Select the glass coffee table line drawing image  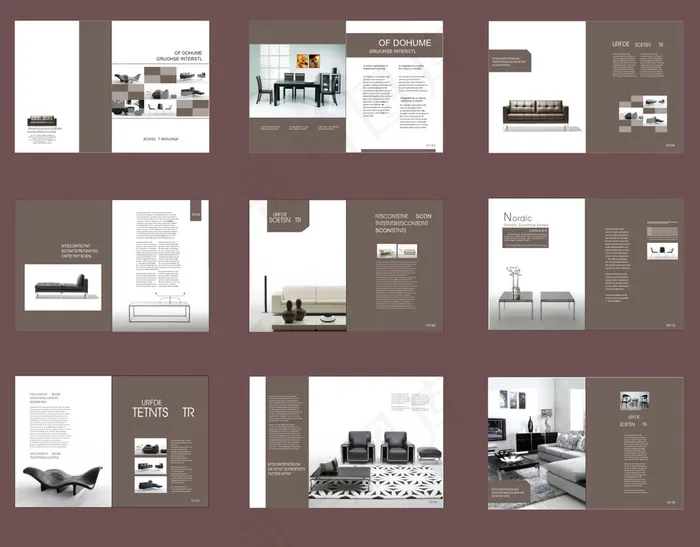coord(159,307)
